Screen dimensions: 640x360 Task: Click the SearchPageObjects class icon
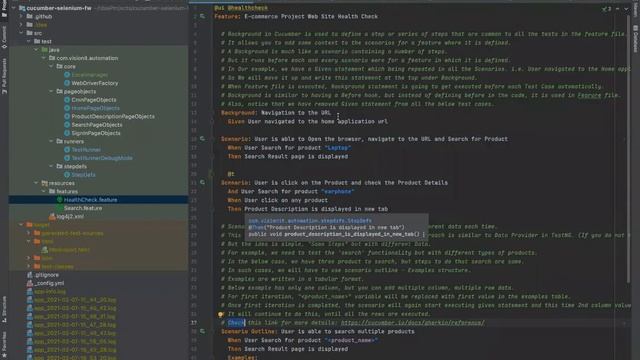67,124
